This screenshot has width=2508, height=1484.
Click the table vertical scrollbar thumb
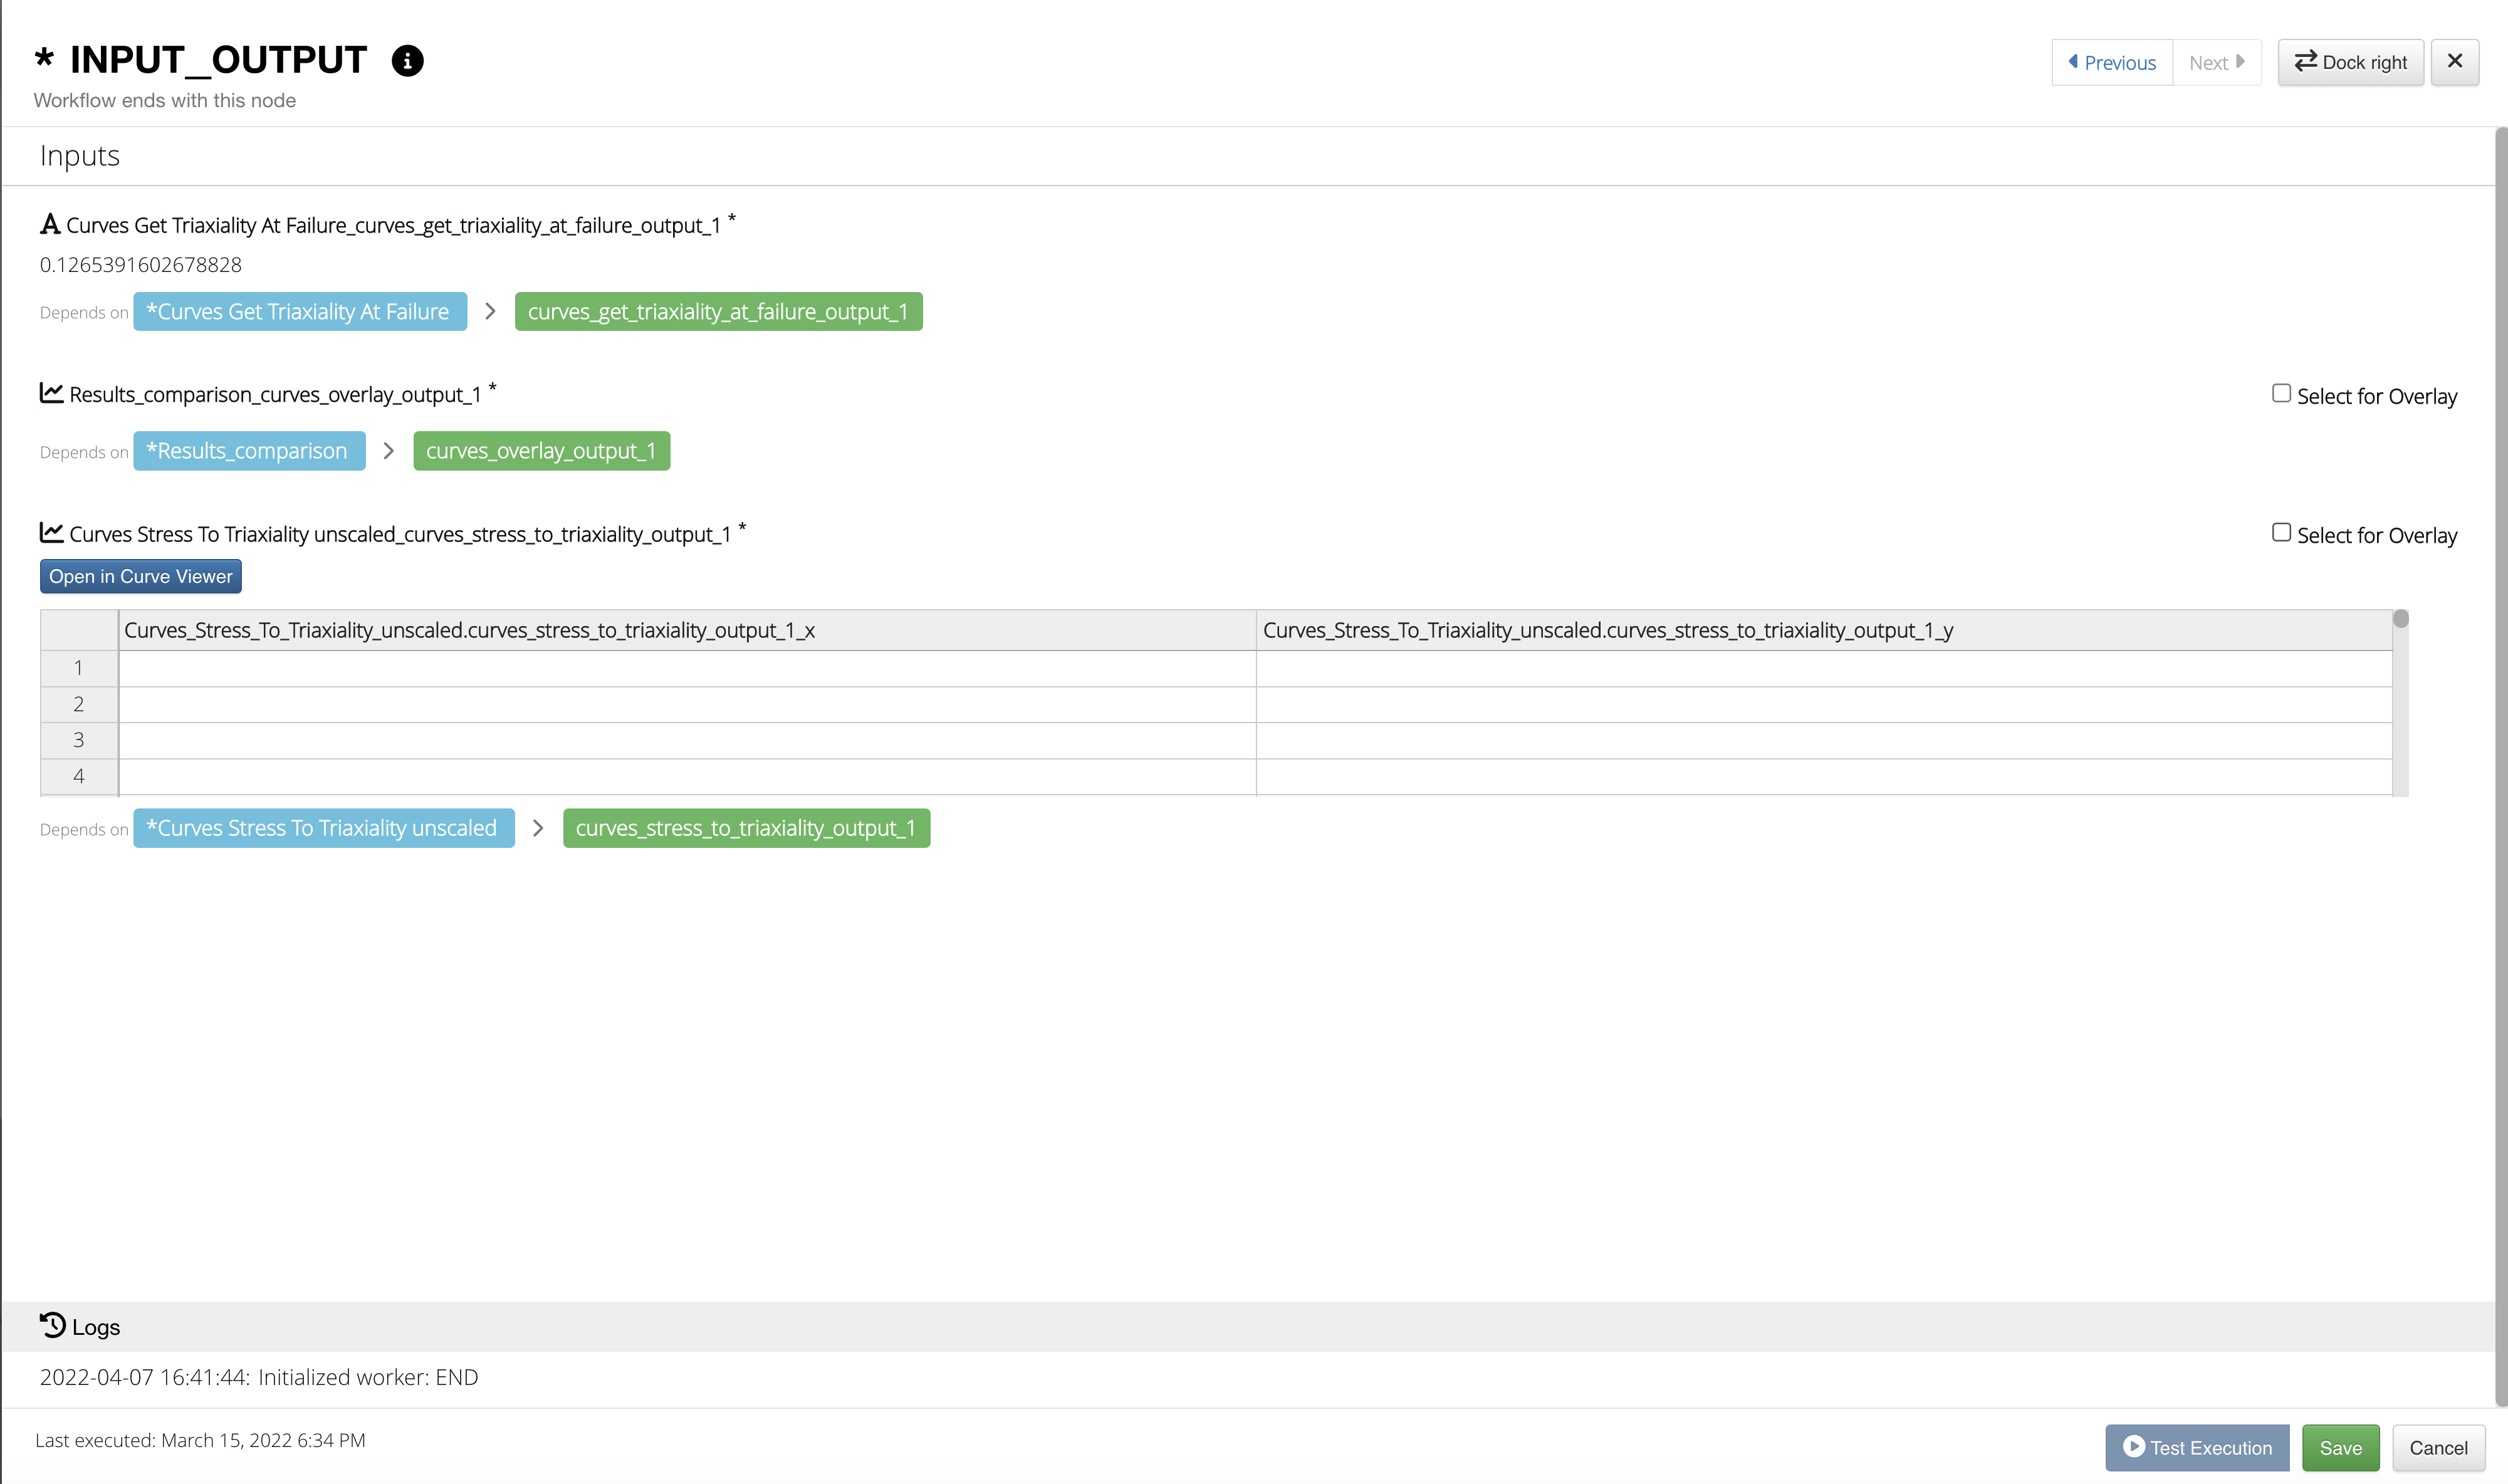point(2400,619)
